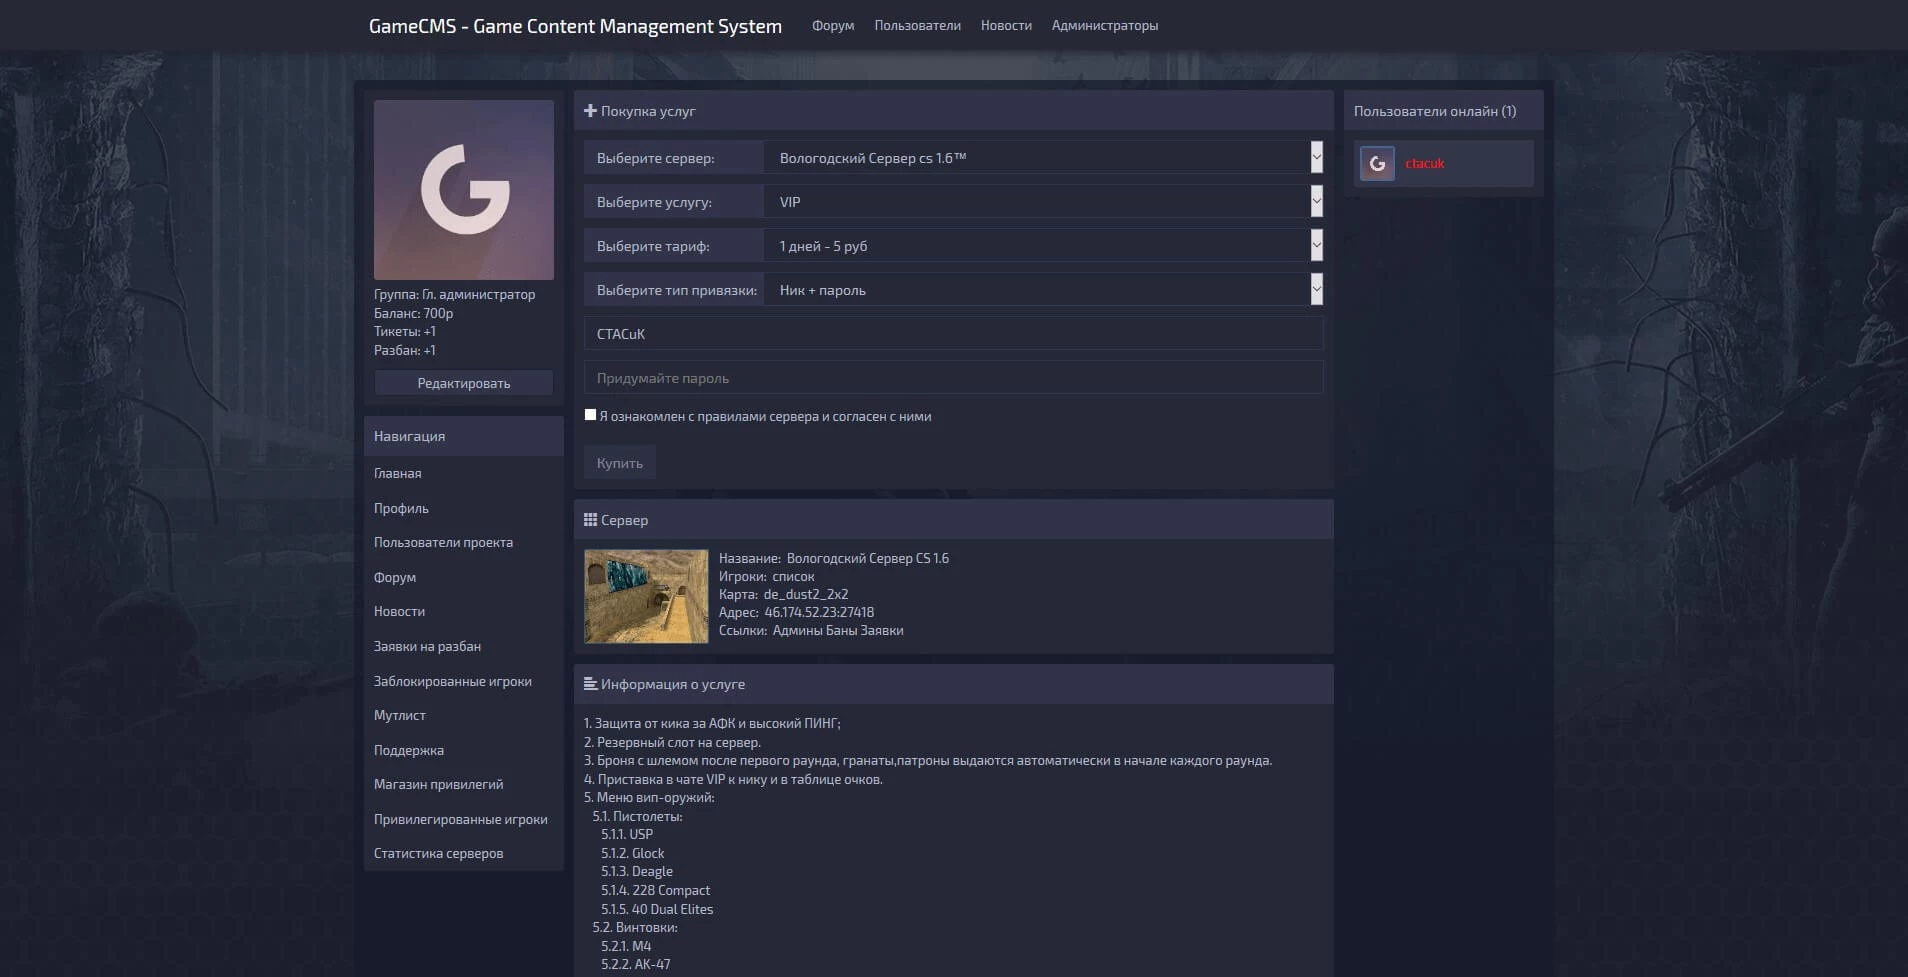The height and width of the screenshot is (977, 1908).
Task: Click the Редактировать profile button
Action: 464,383
